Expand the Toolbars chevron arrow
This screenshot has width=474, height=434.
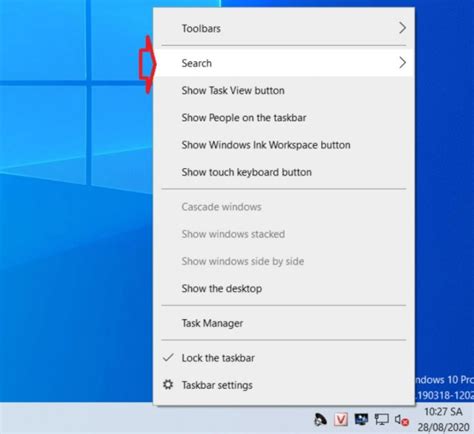point(403,28)
